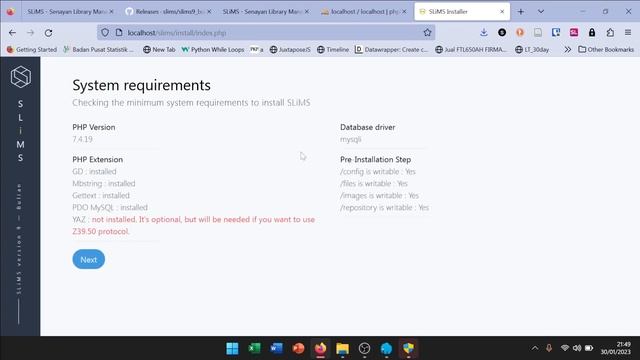Click the padlock extension icon
The width and height of the screenshot is (640, 360).
[592, 33]
